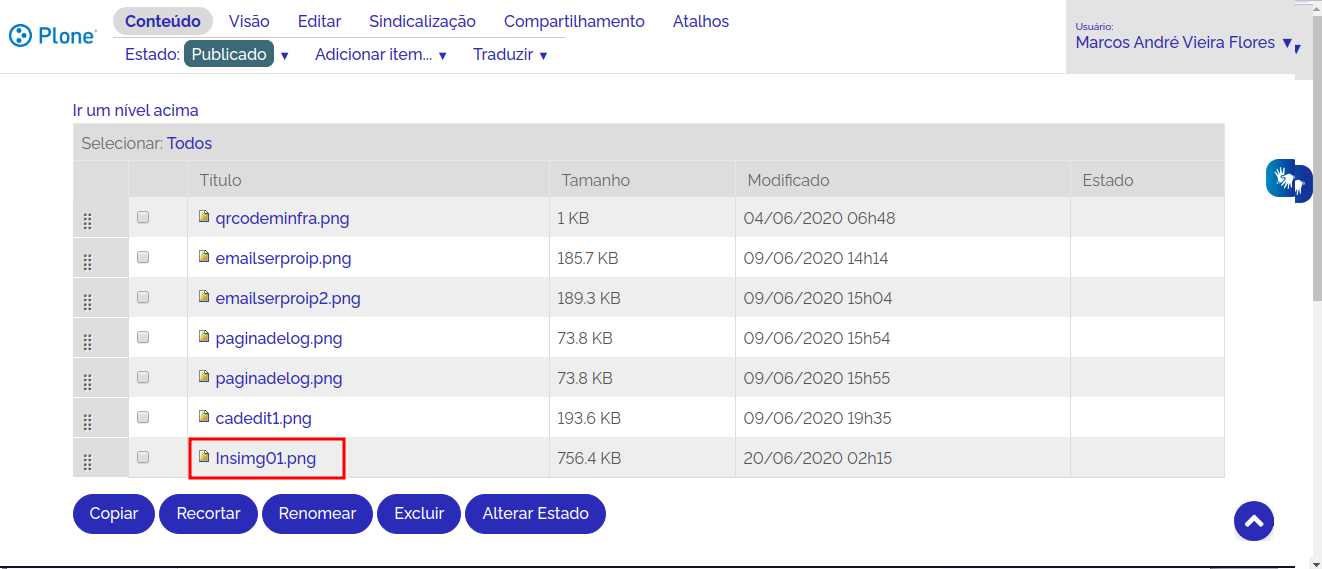Click the 756.4 KB size cell
The width and height of the screenshot is (1322, 569).
pyautogui.click(x=642, y=458)
